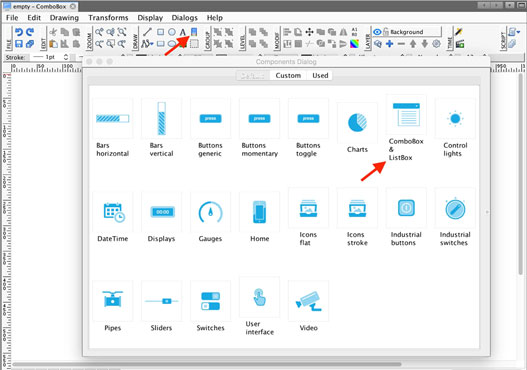The image size is (527, 370).
Task: Click the Move arrows icon
Action: (x=309, y=32)
